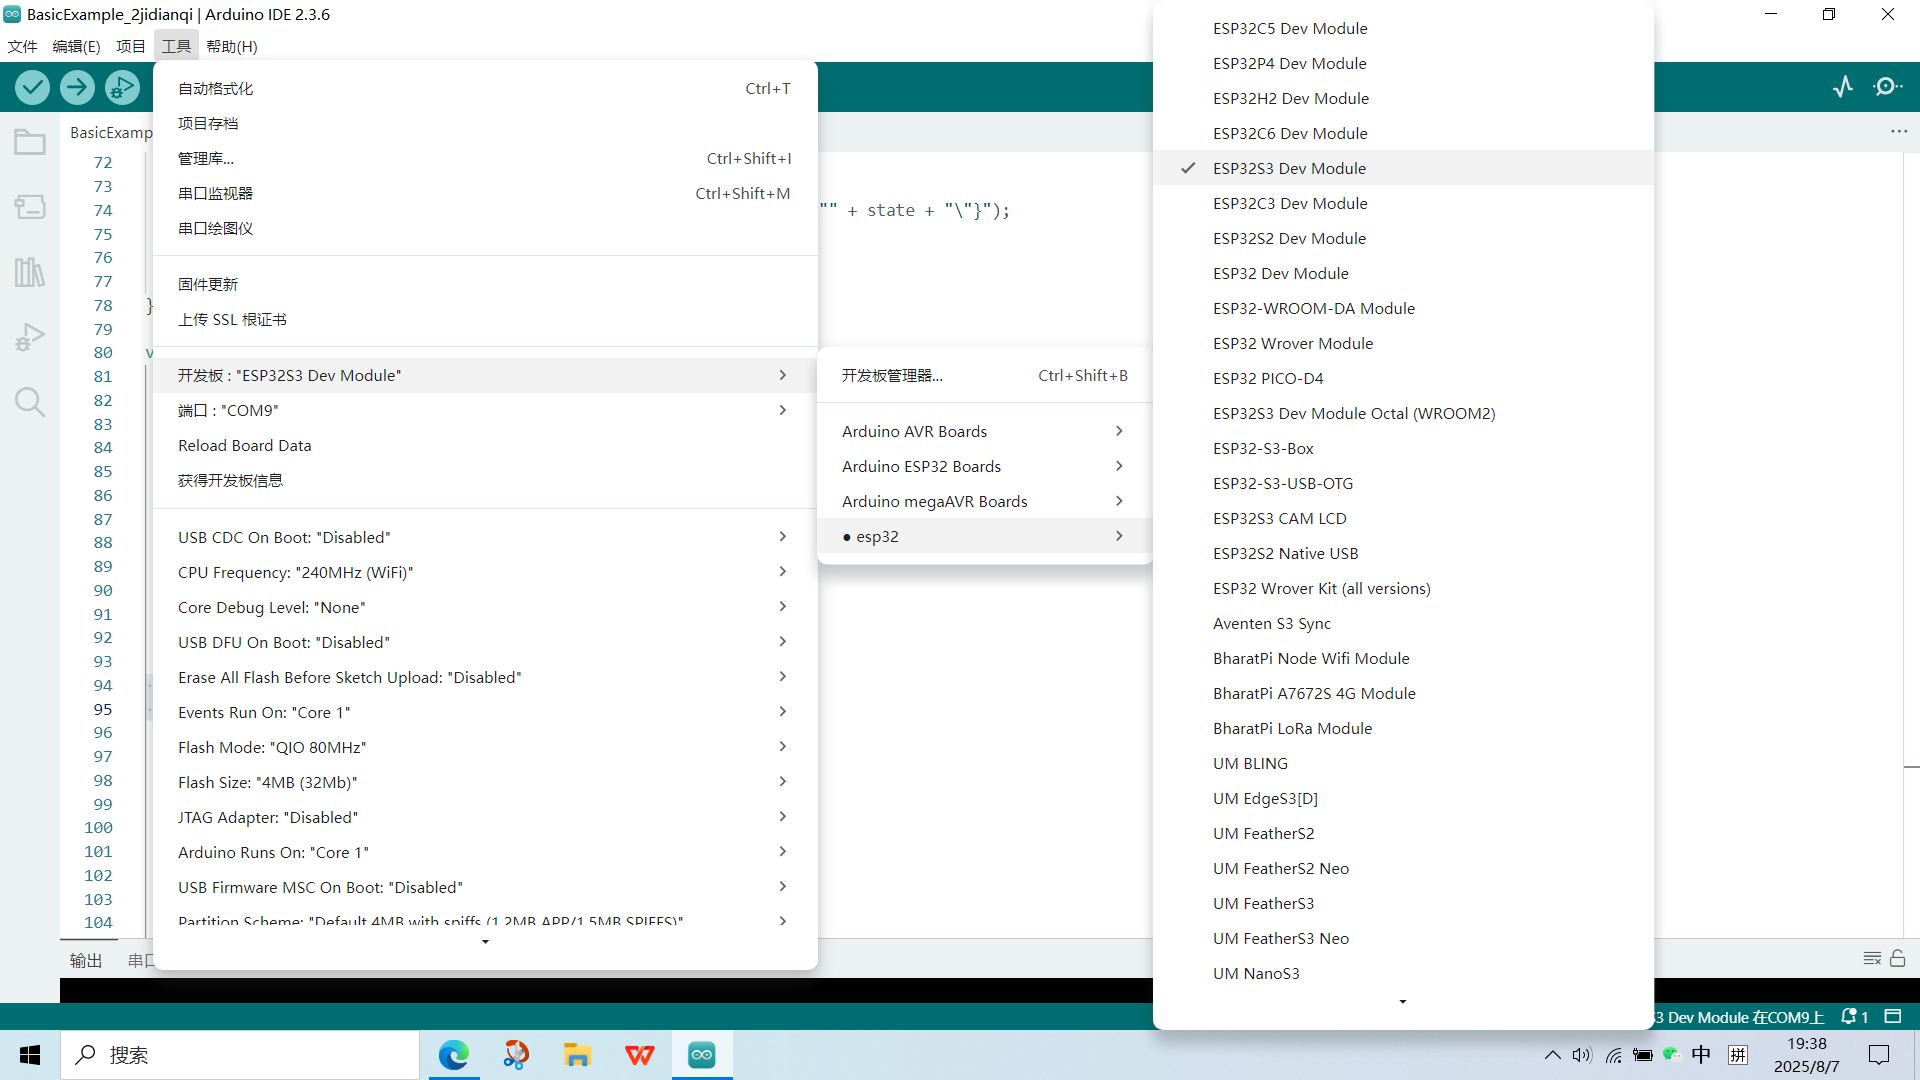This screenshot has height=1080, width=1920.
Task: Click Reload Board Data
Action: pyautogui.click(x=485, y=445)
